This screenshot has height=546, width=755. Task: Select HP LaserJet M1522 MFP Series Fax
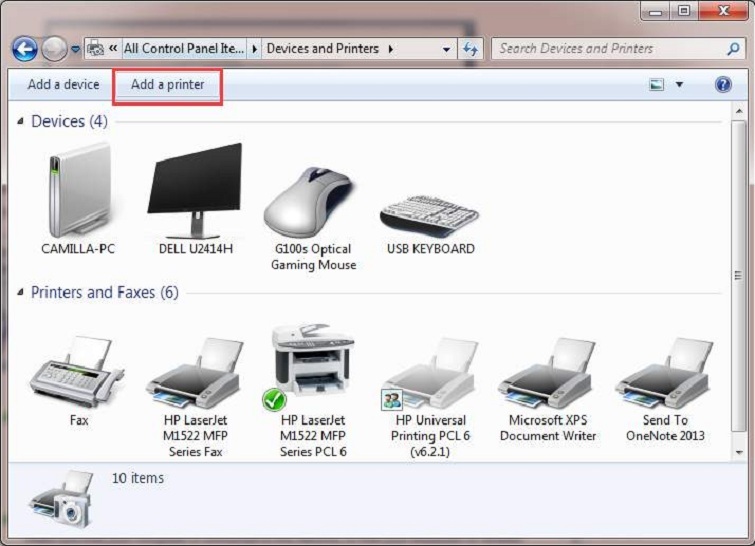click(x=196, y=373)
